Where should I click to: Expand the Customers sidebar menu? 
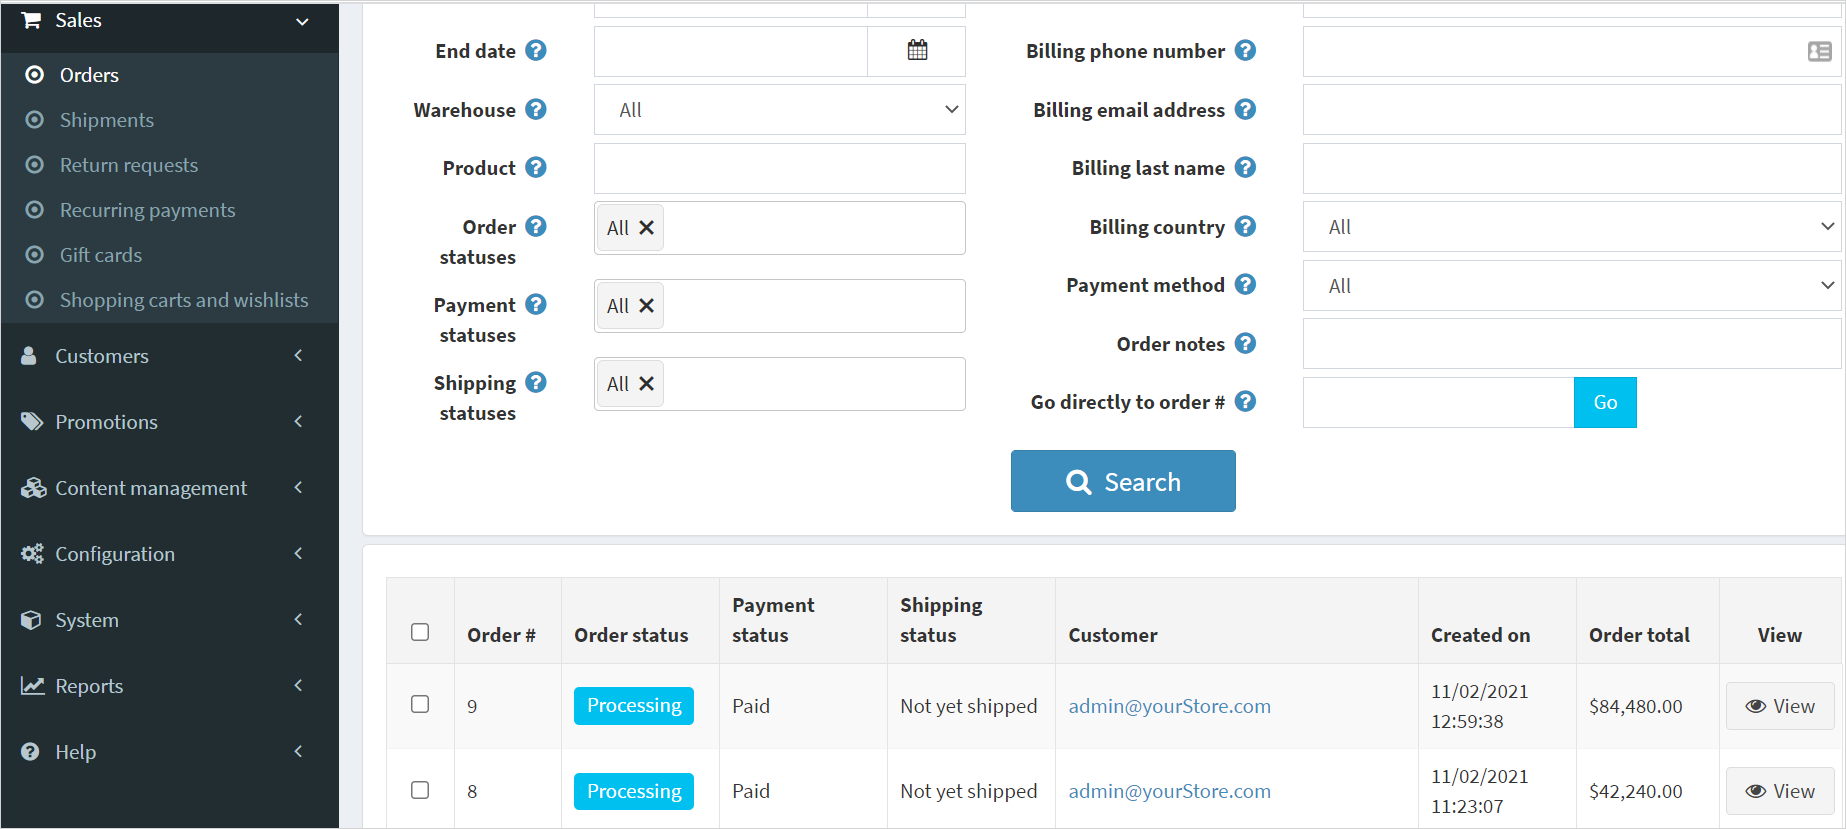[101, 356]
